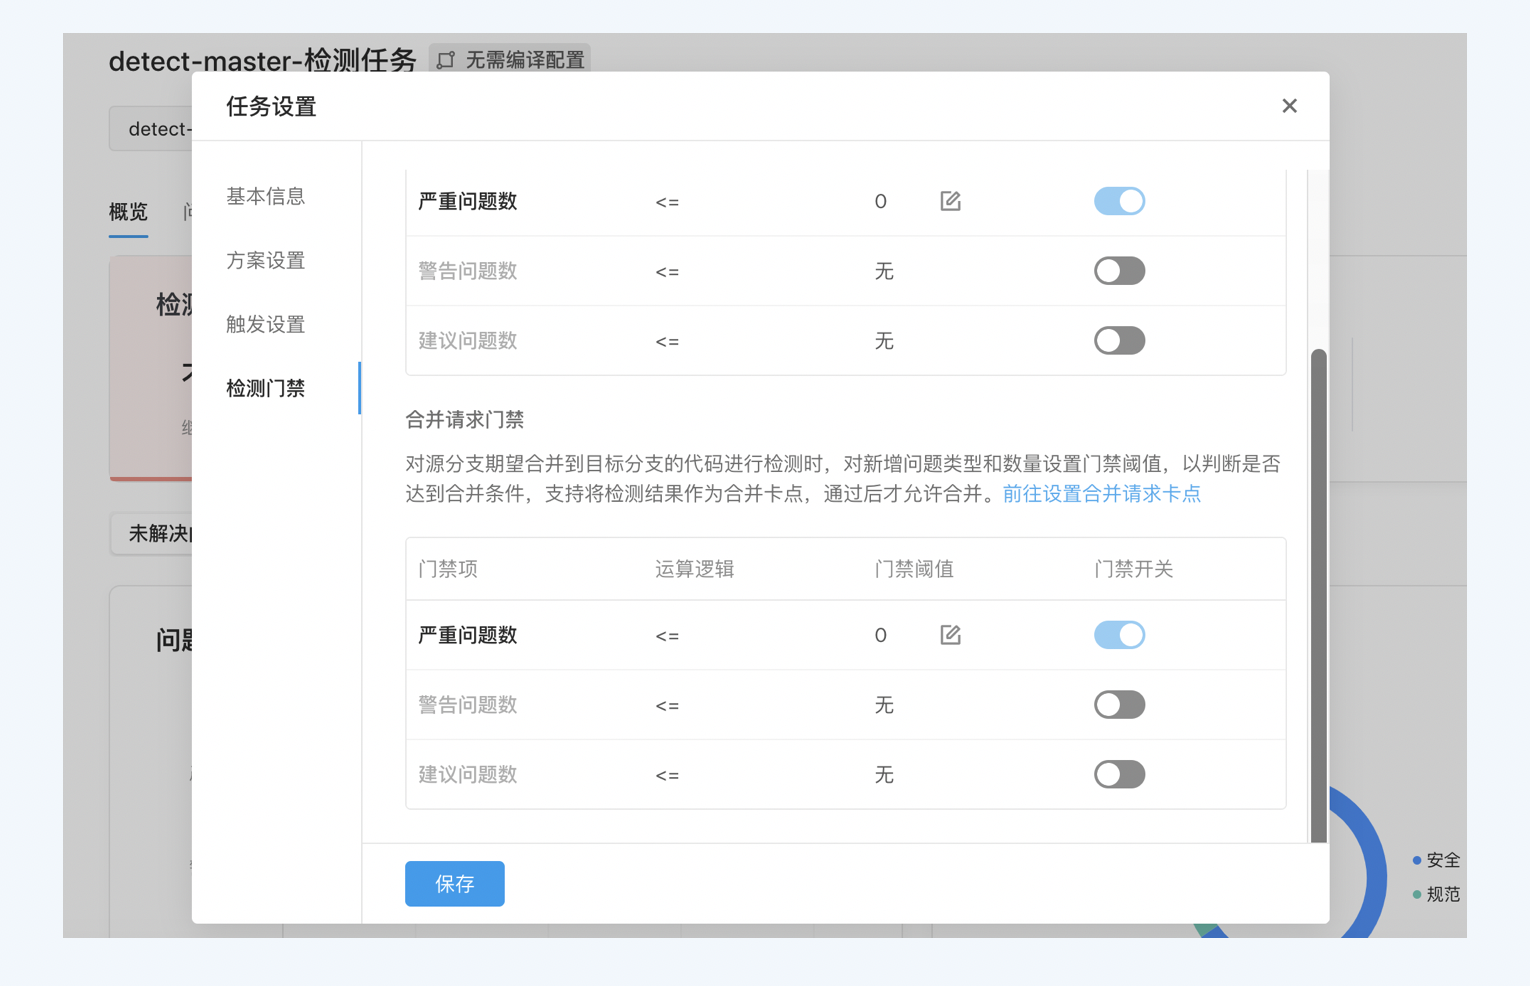Enable 建议问题数 switch in the table above 合并请求门禁
Screen dimensions: 1530x986
tap(1119, 341)
